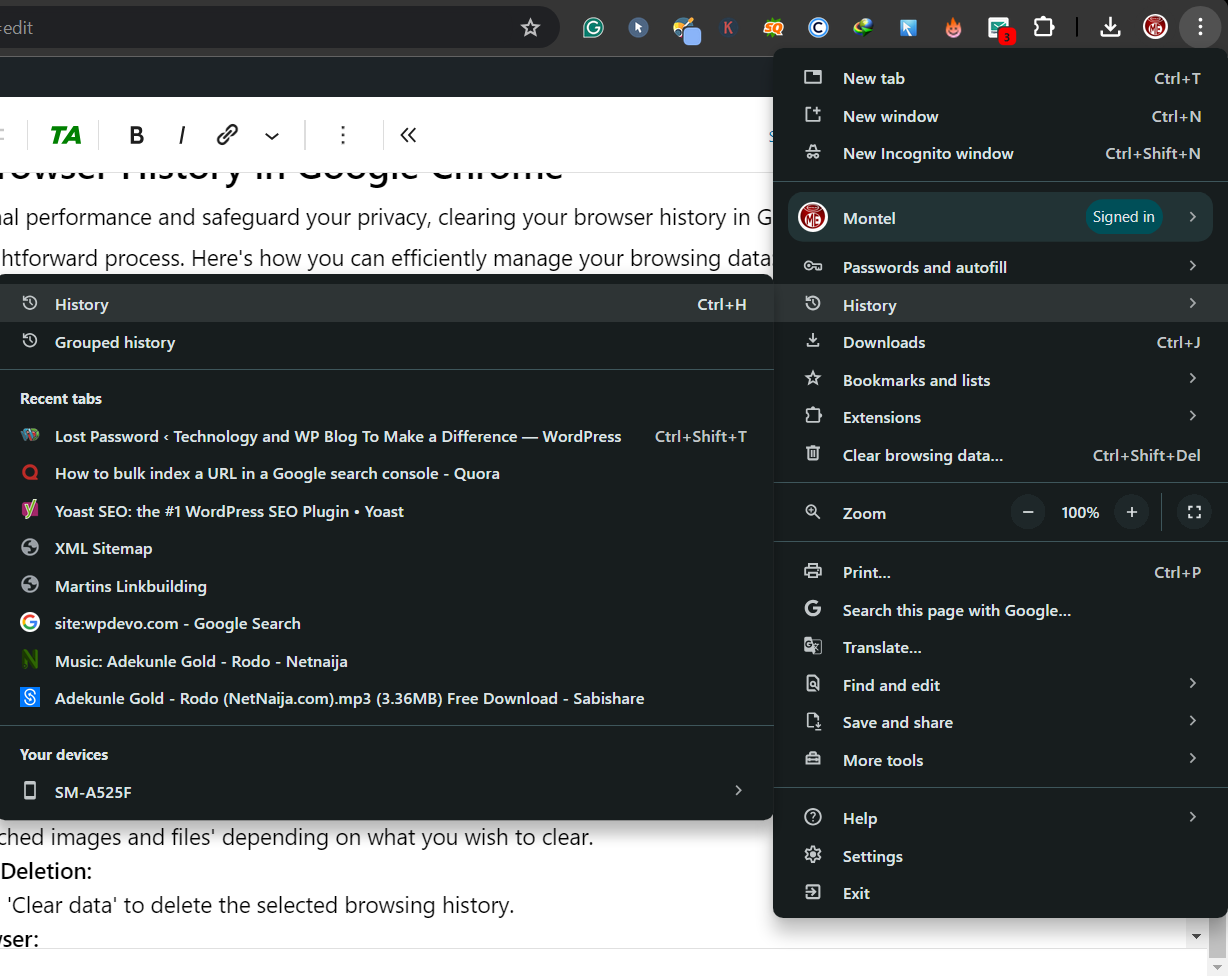The width and height of the screenshot is (1228, 976).
Task: Select New window menu item
Action: point(1000,116)
